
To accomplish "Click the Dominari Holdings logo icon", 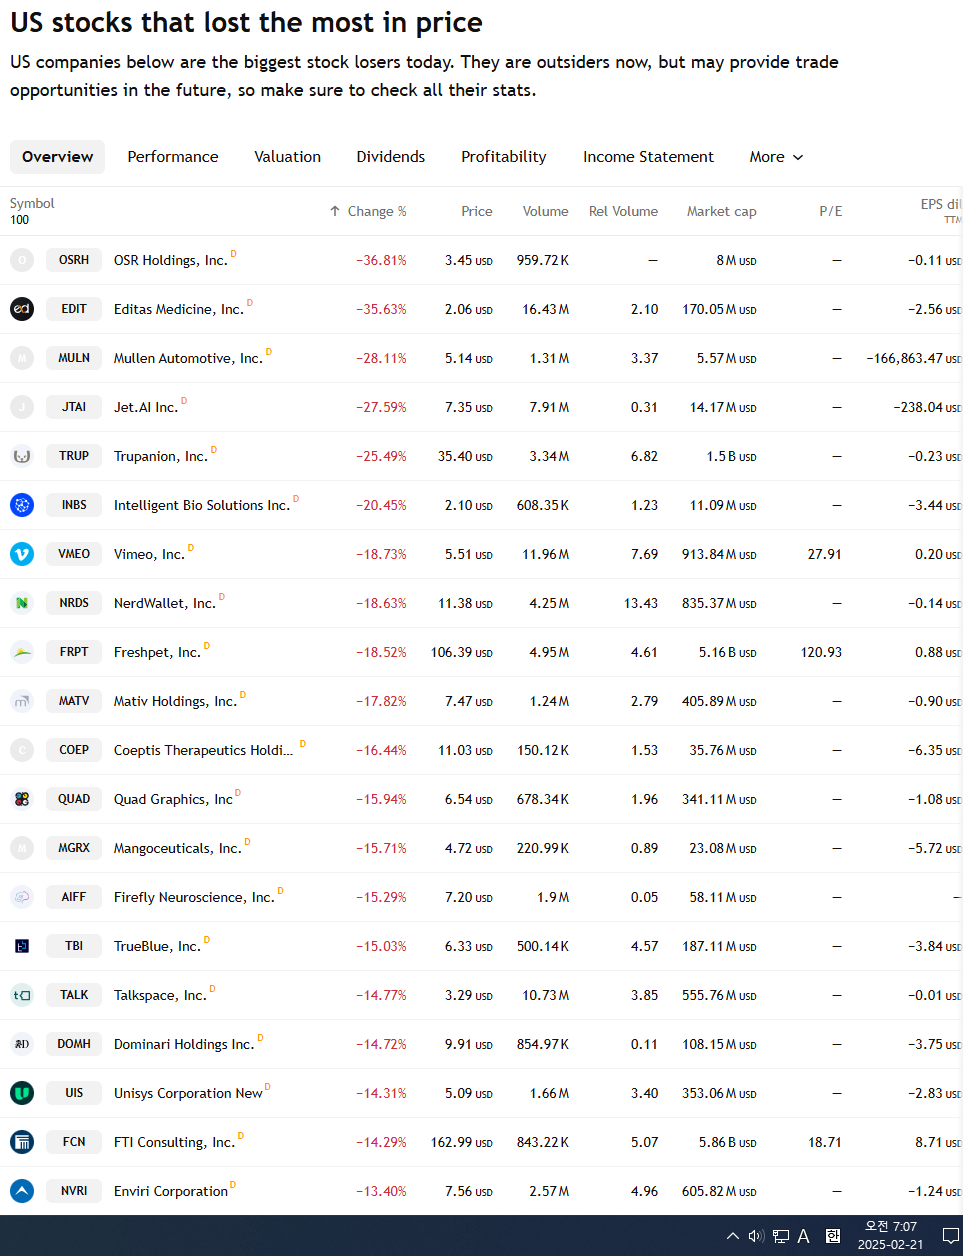I will coord(22,1044).
